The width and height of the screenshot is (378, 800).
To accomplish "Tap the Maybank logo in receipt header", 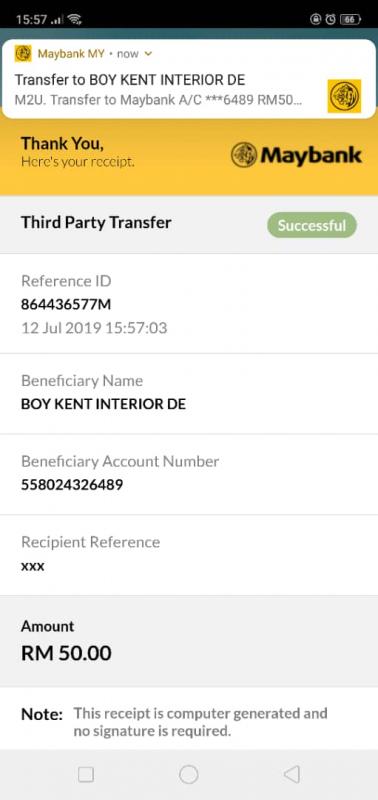I will pos(296,155).
